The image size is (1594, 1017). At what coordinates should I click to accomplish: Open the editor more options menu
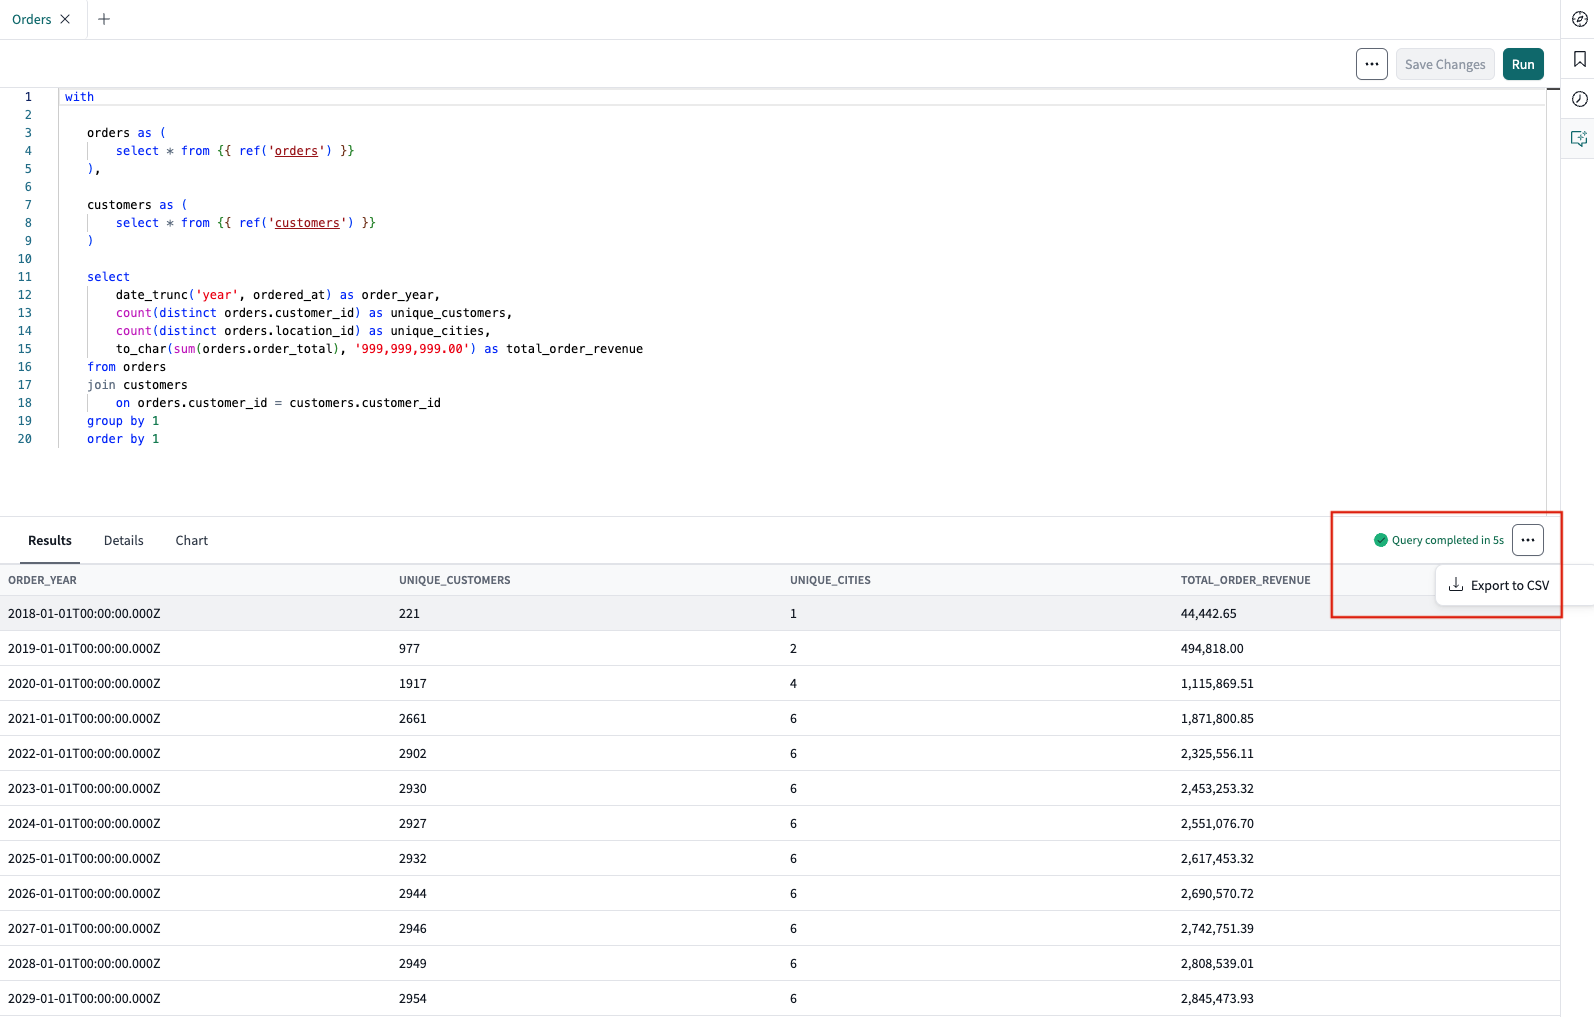click(x=1371, y=64)
